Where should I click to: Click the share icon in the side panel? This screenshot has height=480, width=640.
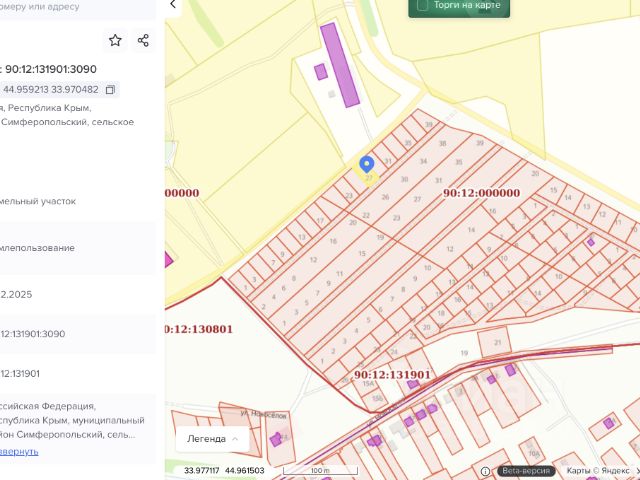click(143, 40)
